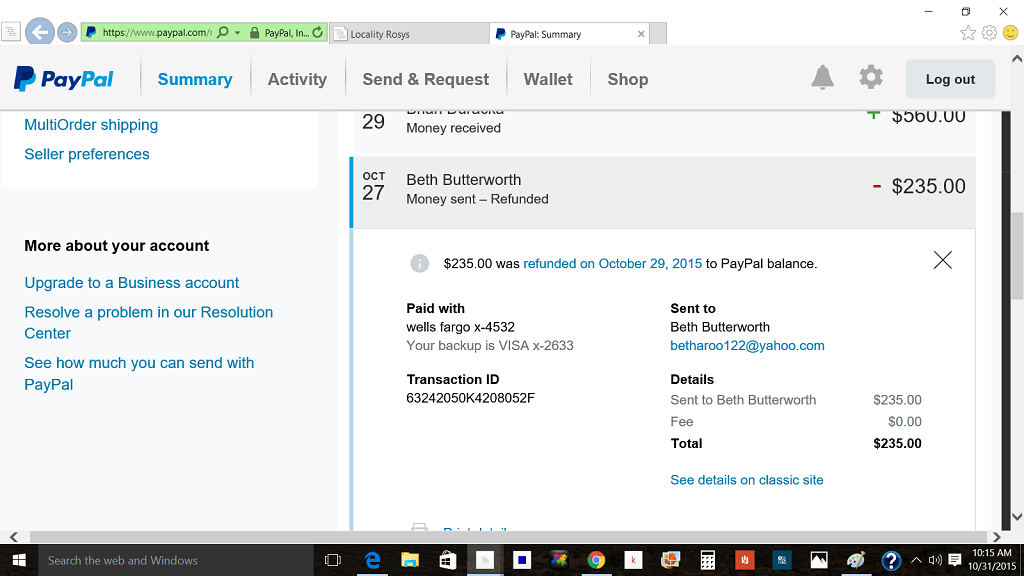Open the Help question-mark taskbar icon
The width and height of the screenshot is (1024, 576).
tap(891, 560)
